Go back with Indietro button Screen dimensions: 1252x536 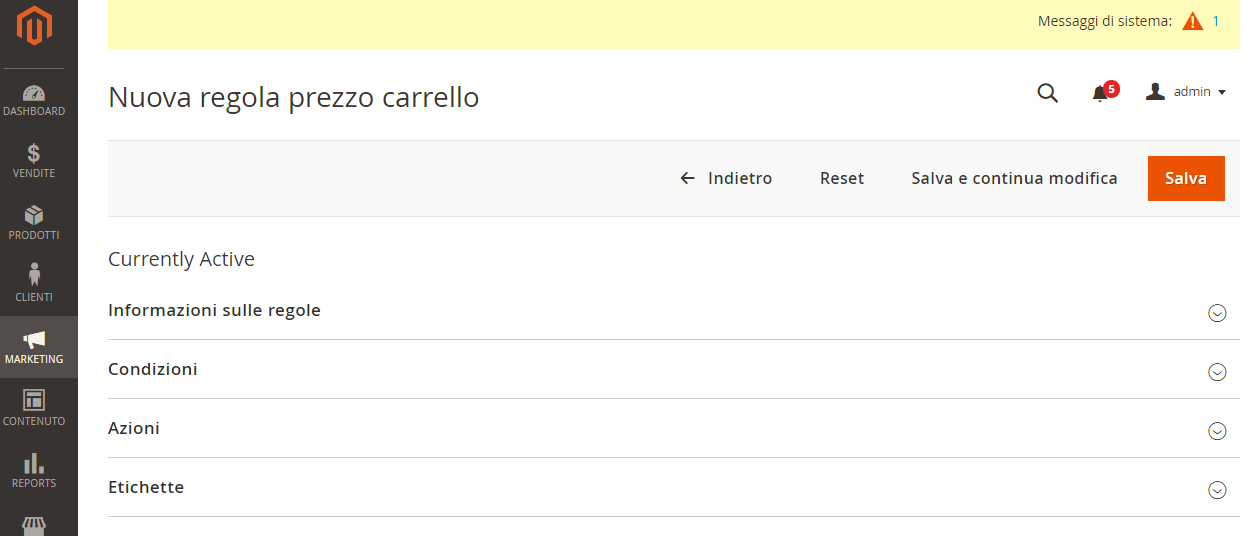click(x=726, y=178)
